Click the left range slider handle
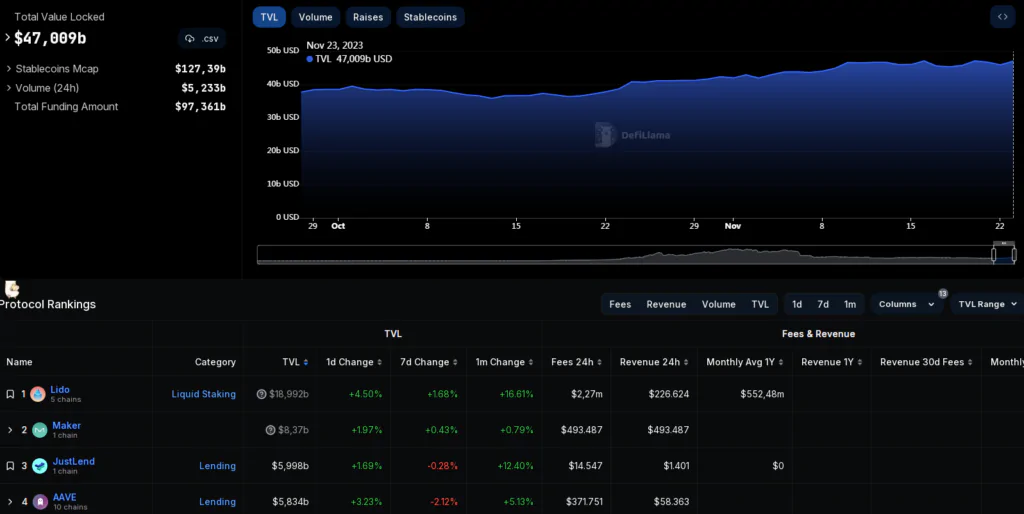Screen dimensions: 1024x514 tap(994, 254)
